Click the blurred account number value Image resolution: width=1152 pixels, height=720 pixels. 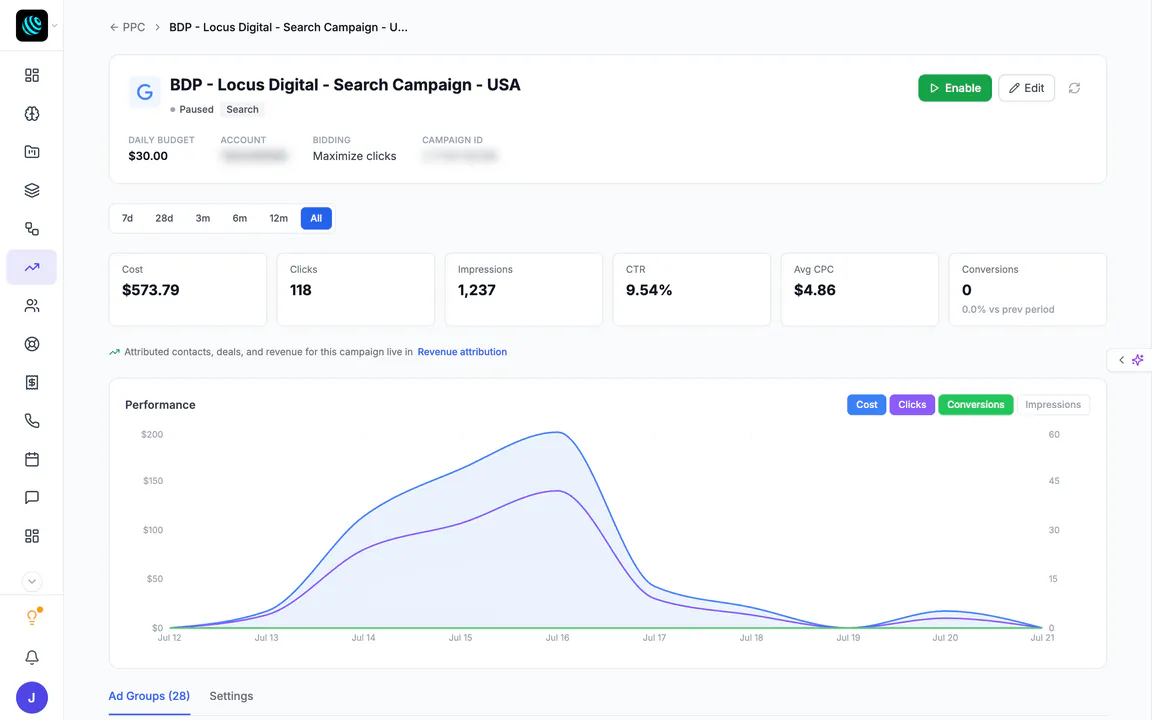(254, 156)
